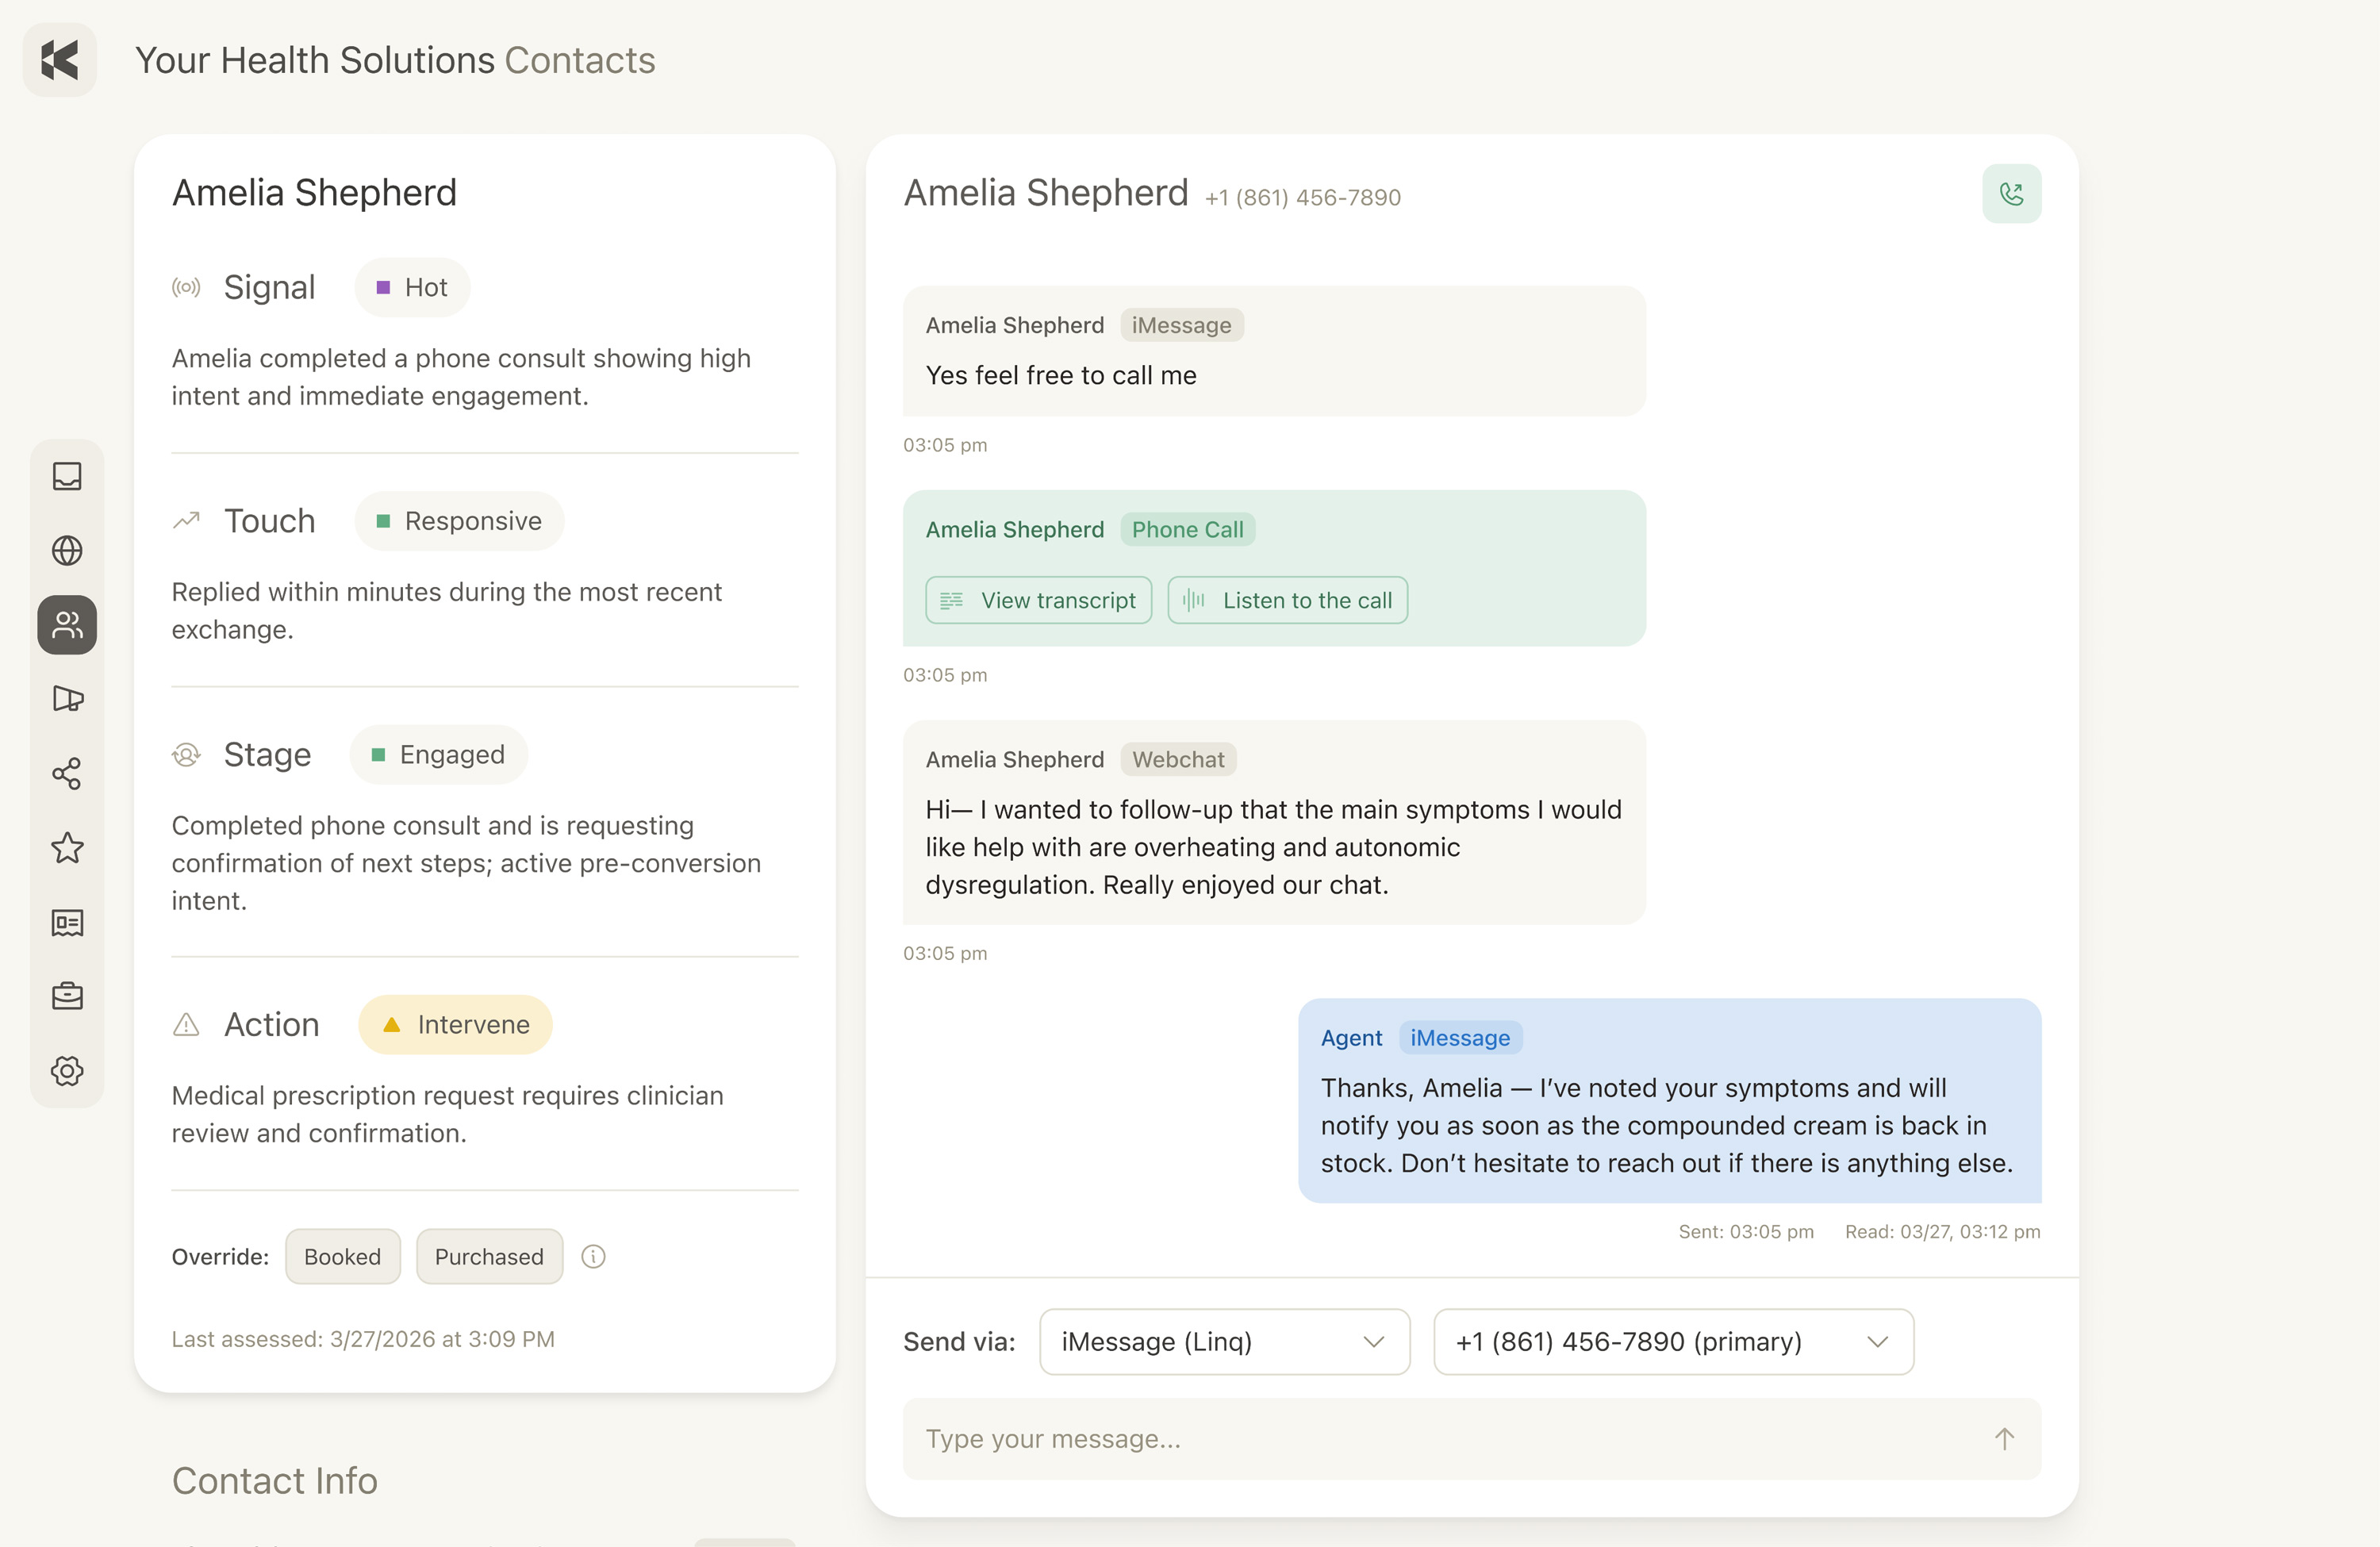This screenshot has width=2380, height=1547.
Task: Click the Contact Info heading
Action: pyautogui.click(x=275, y=1481)
